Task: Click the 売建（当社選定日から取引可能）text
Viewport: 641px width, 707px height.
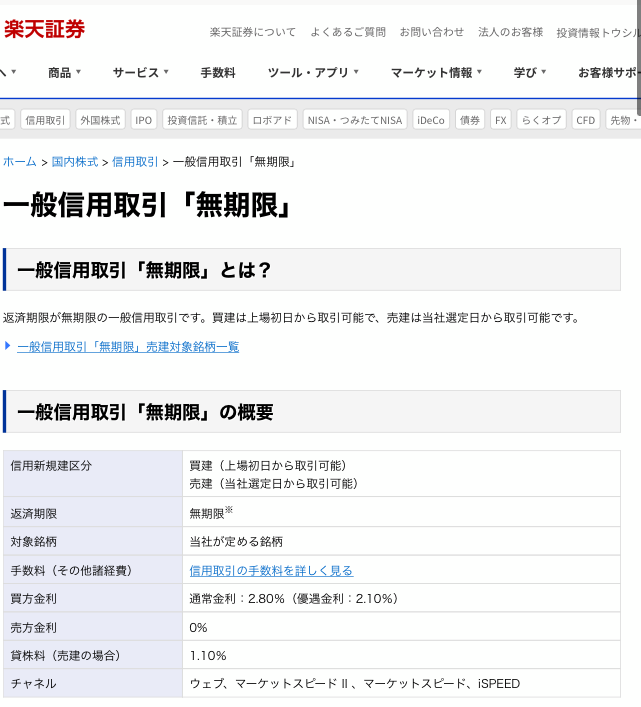Action: (x=274, y=484)
